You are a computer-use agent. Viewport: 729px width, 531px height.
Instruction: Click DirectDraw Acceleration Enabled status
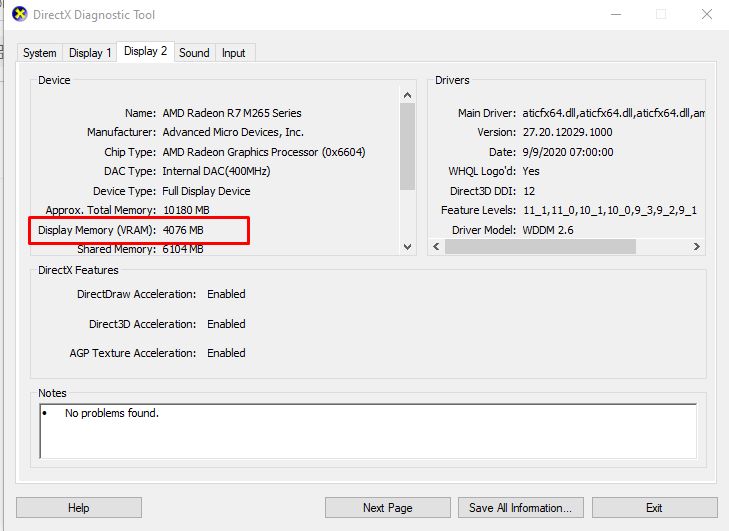click(x=226, y=294)
